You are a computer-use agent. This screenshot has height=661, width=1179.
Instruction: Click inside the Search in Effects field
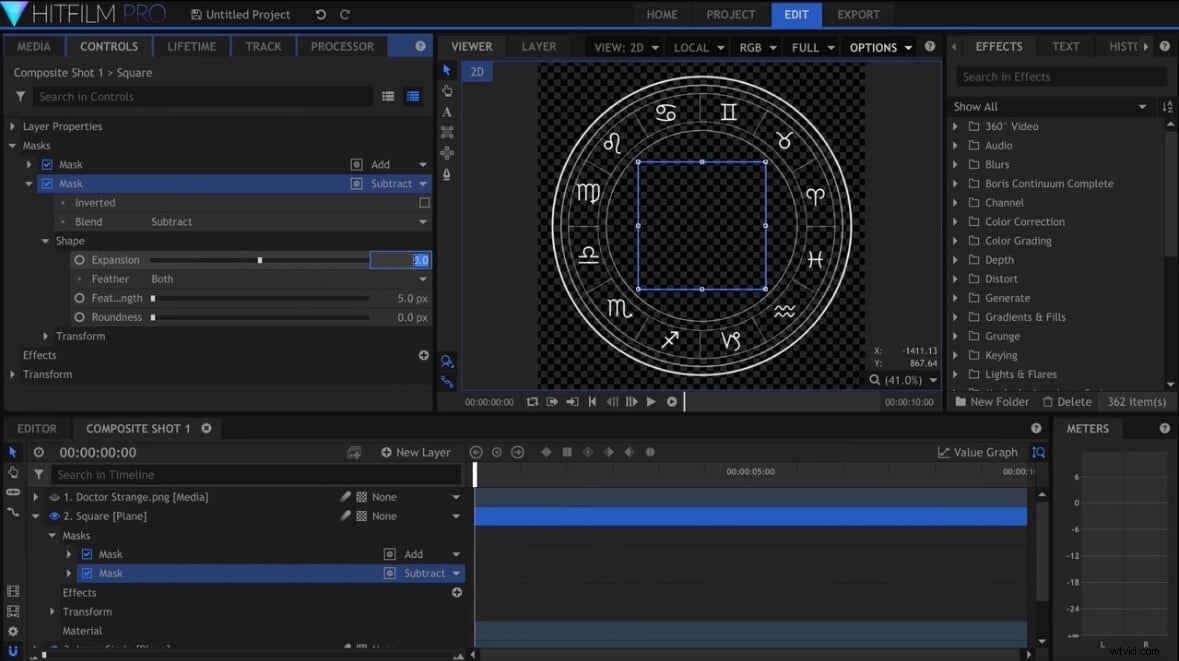coord(1060,76)
